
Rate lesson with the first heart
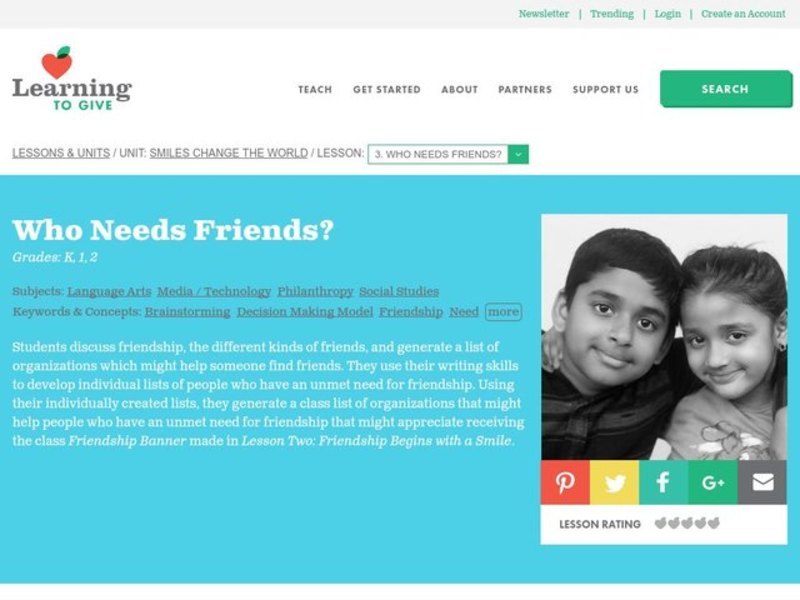660,523
